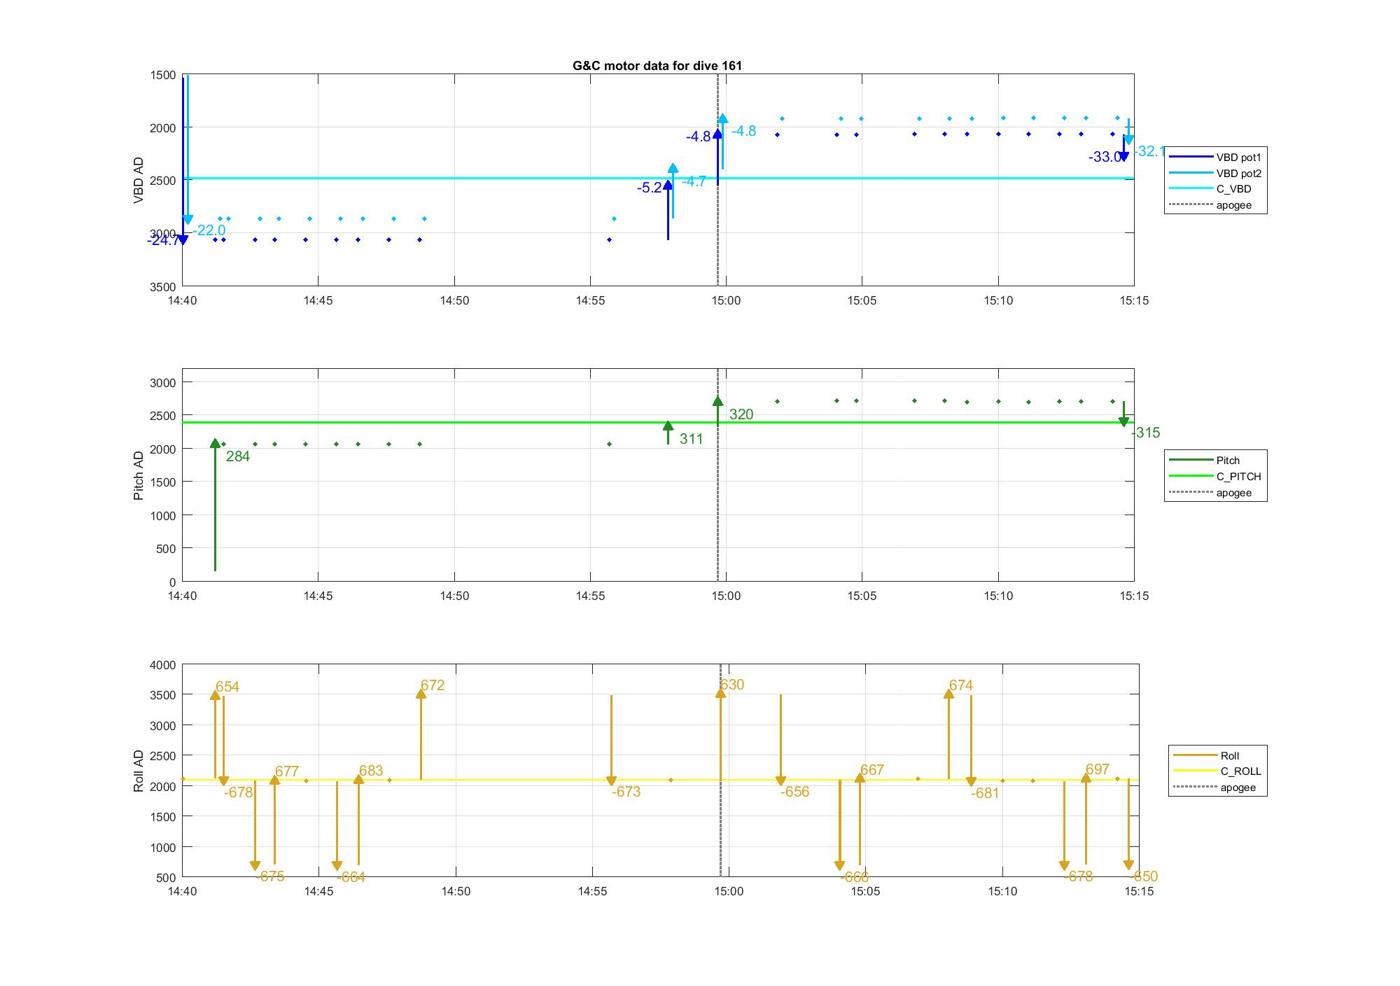
Task: Click the '-5.2' VBD data label
Action: tap(649, 188)
